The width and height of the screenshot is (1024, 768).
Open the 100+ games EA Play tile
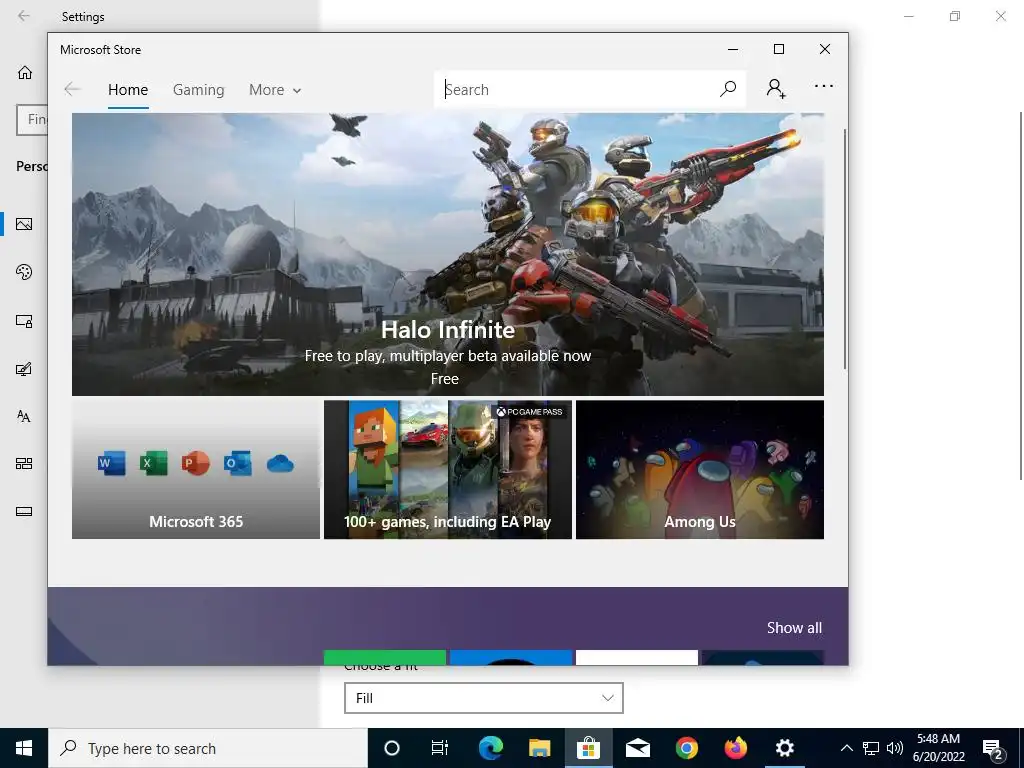pos(448,470)
